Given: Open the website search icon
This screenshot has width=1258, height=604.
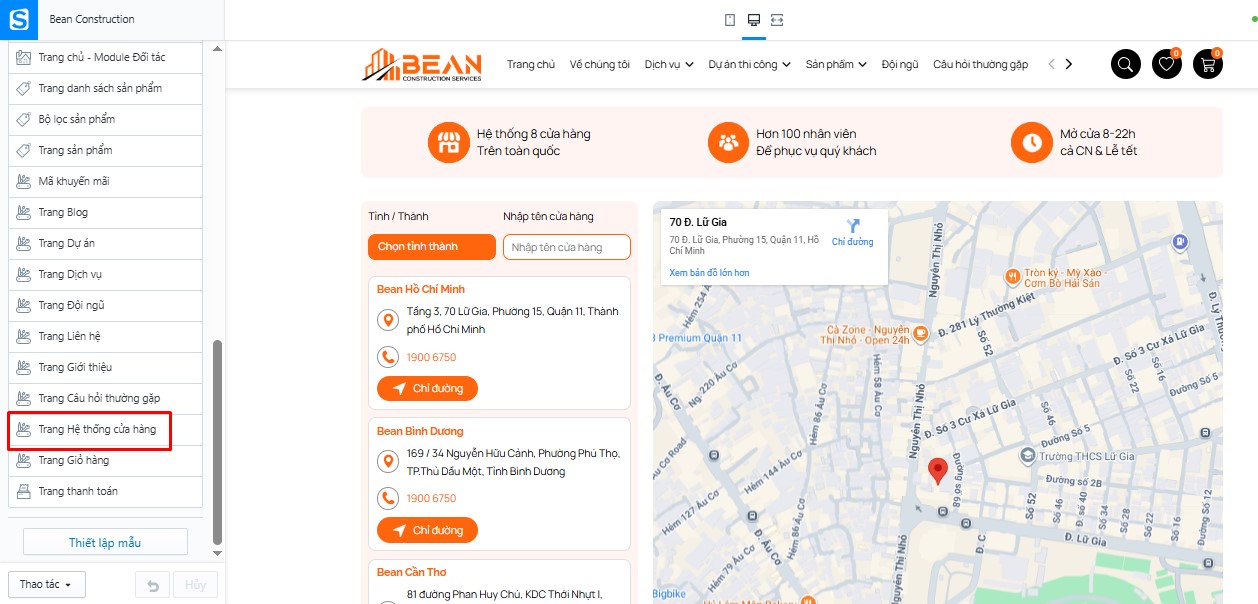Looking at the screenshot, I should [x=1125, y=64].
